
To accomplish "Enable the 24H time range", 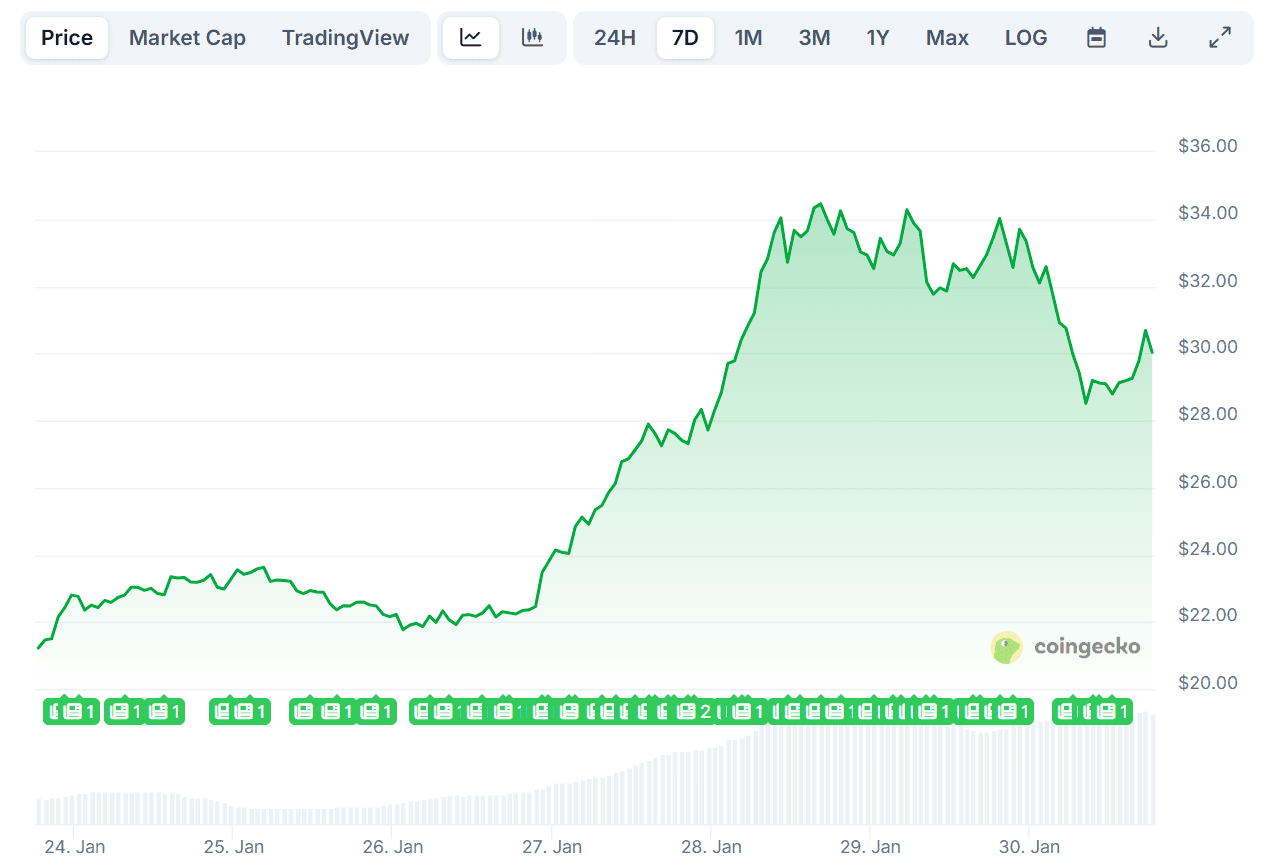I will [614, 37].
